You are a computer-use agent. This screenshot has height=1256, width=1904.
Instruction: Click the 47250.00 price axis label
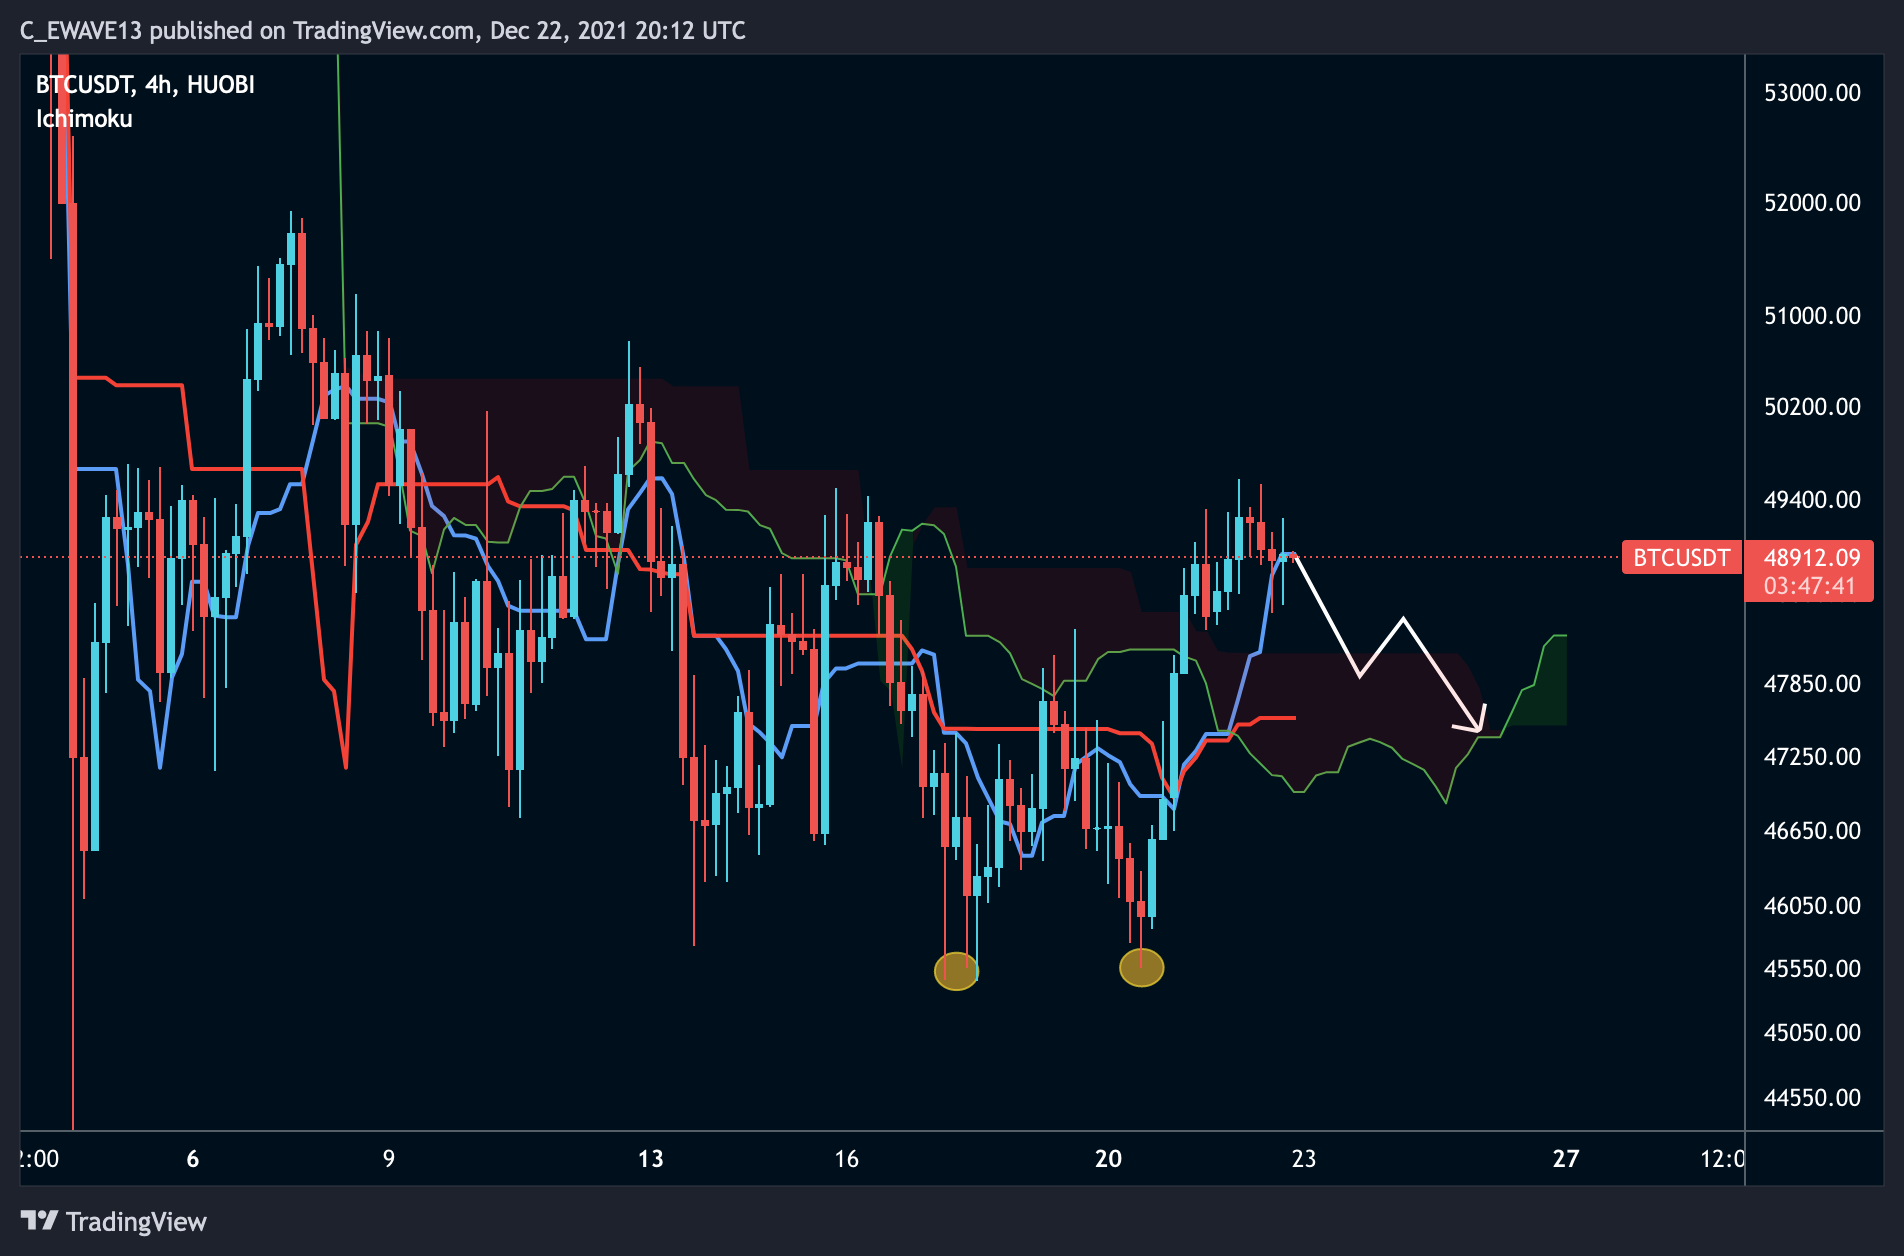click(x=1812, y=757)
